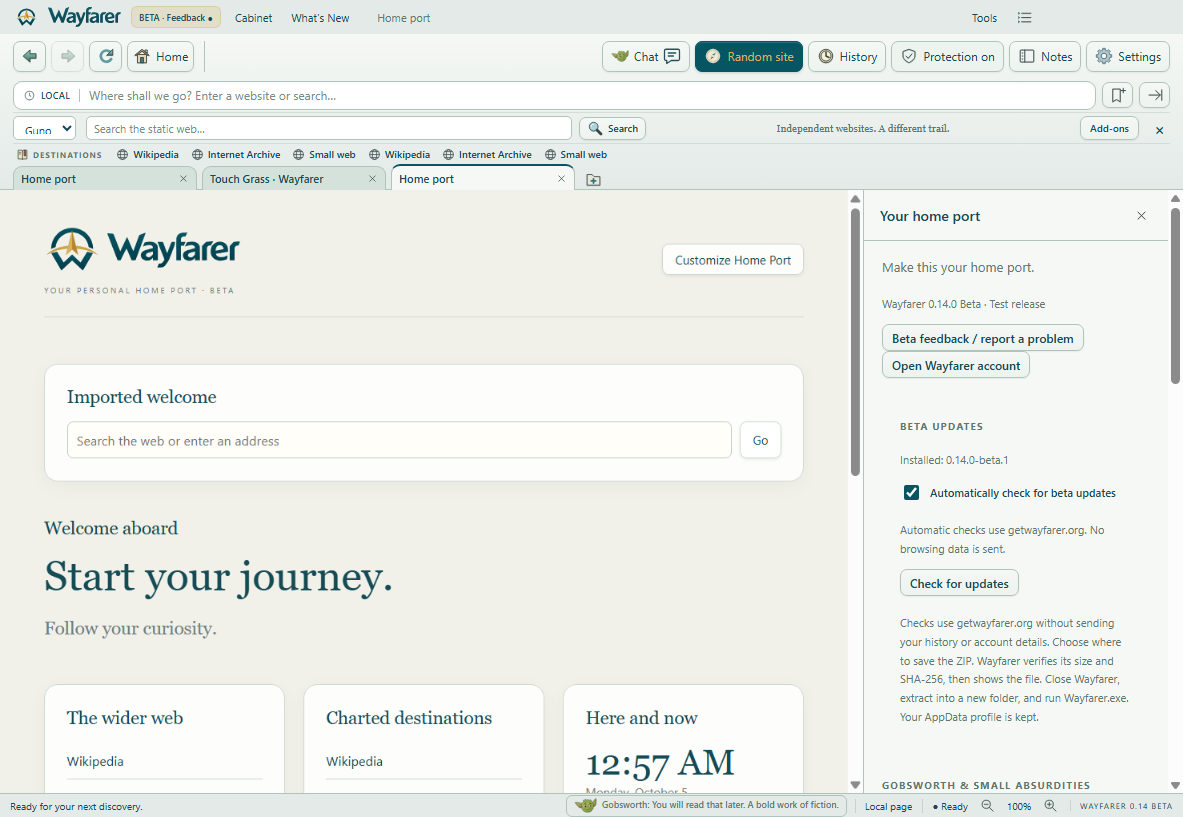Click Installed: 0.14.0-beta.1 text
1183x817 pixels.
(x=954, y=459)
